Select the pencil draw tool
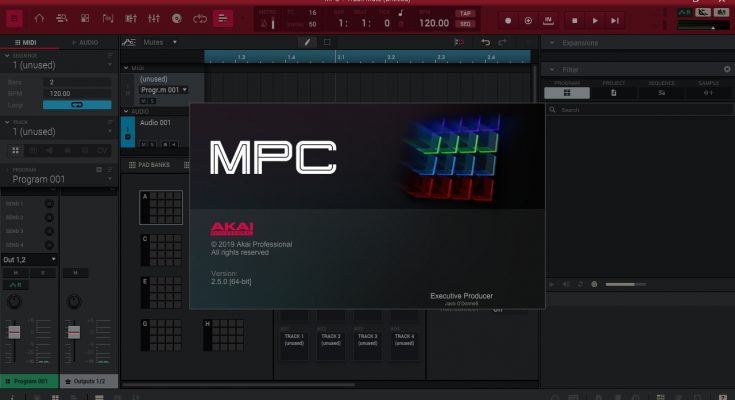The image size is (735, 400). point(305,42)
